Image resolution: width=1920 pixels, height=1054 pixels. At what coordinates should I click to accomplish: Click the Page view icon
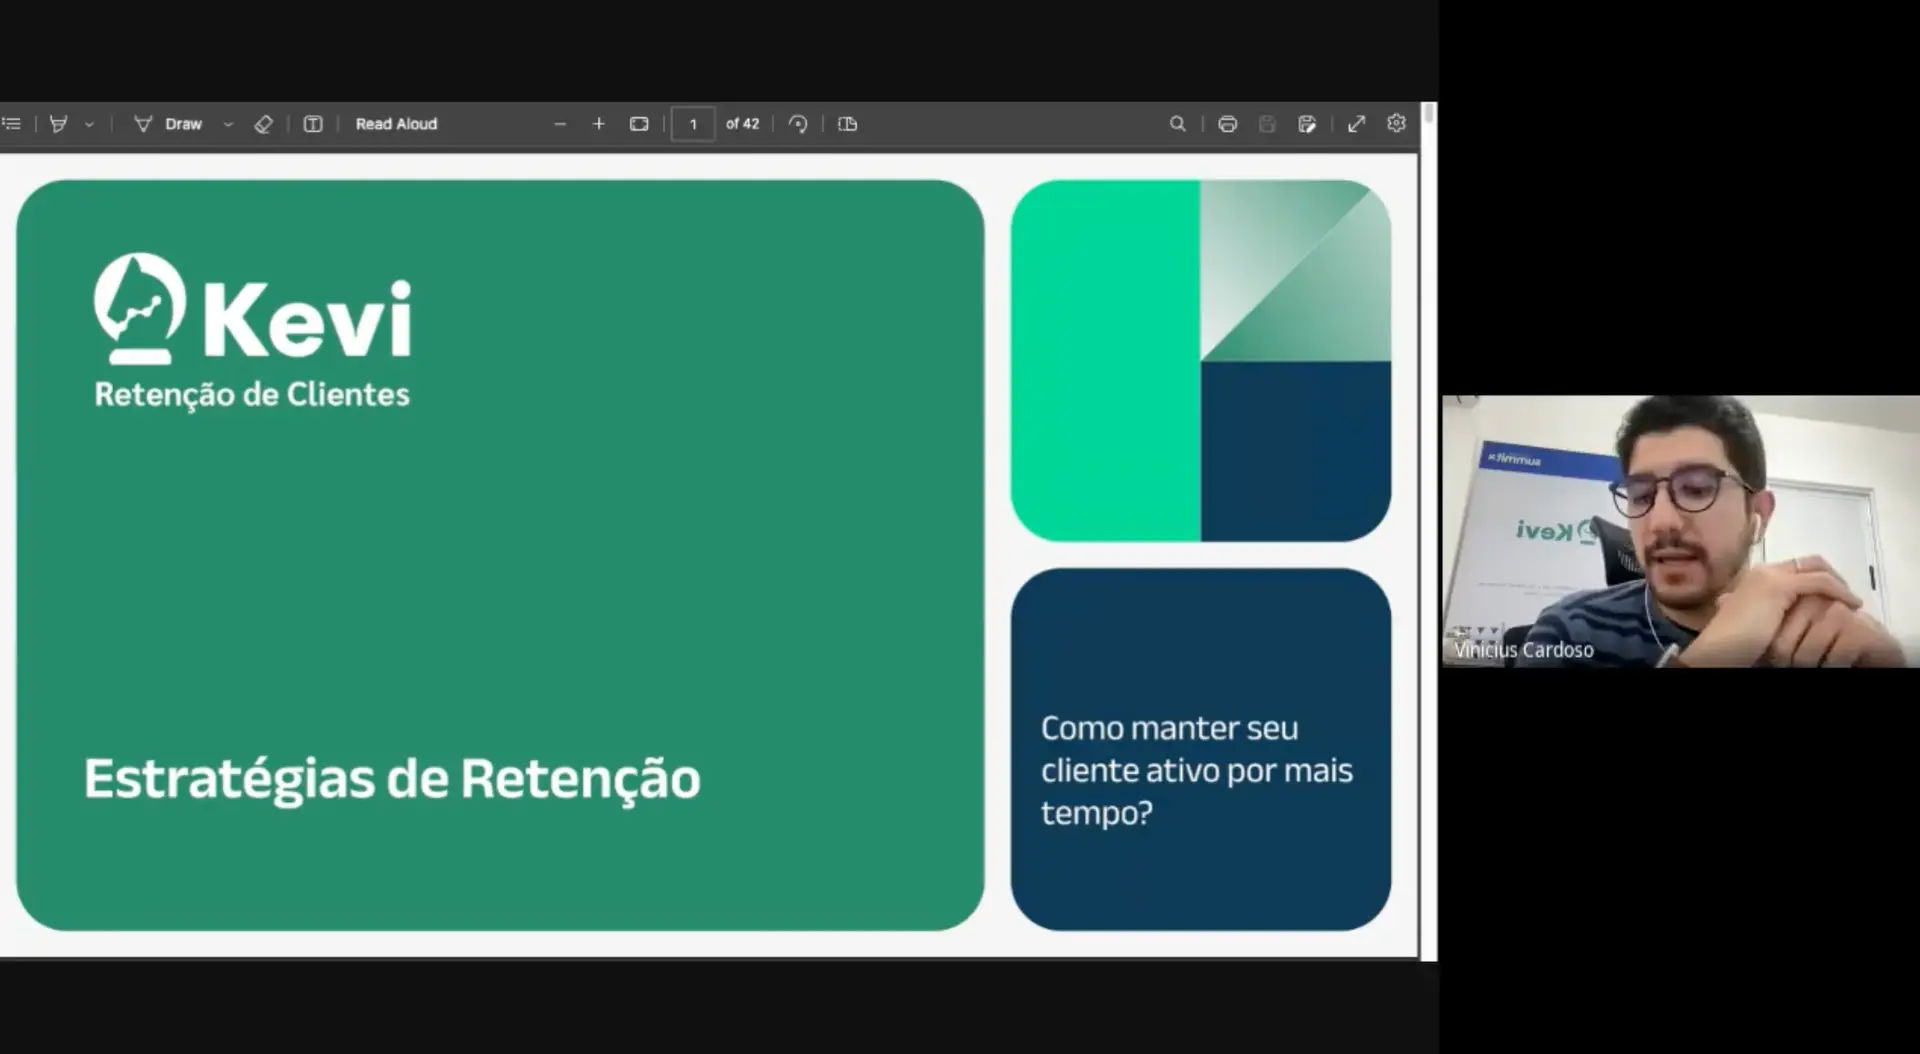point(848,124)
